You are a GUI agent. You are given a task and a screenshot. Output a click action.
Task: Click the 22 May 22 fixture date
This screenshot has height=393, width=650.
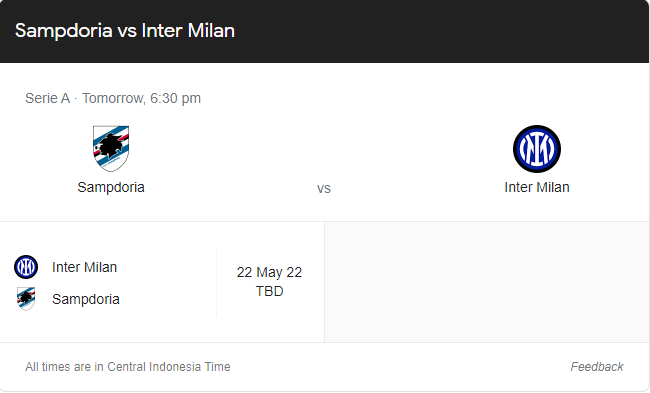(269, 272)
